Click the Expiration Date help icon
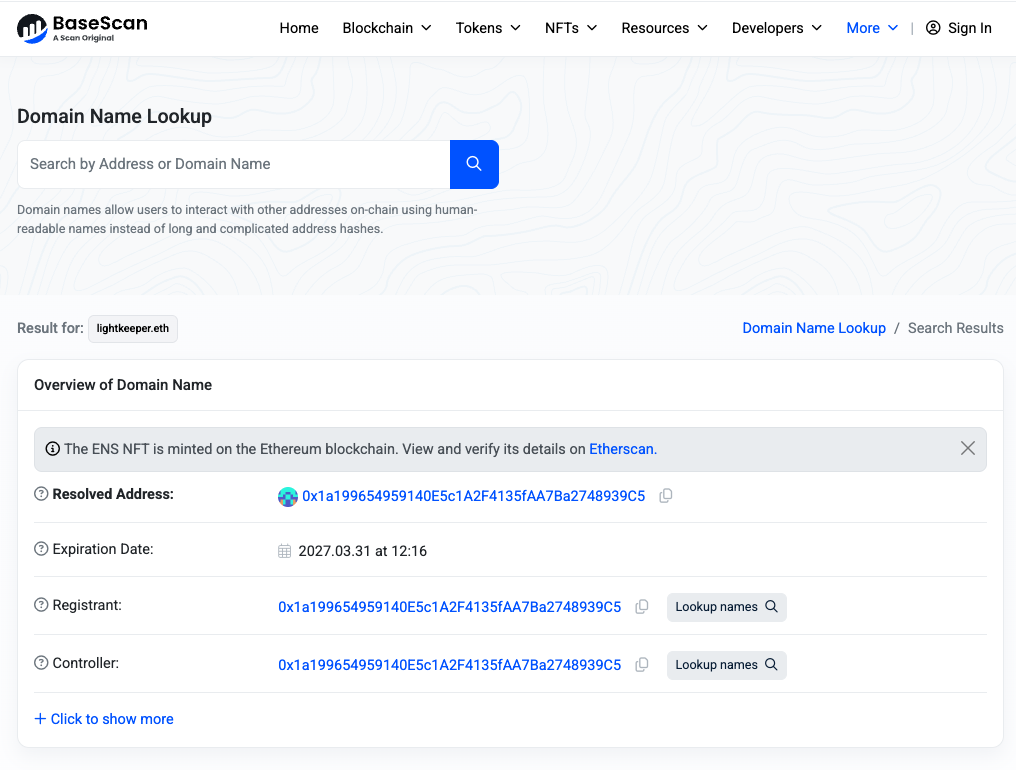The height and width of the screenshot is (770, 1016). tap(41, 549)
